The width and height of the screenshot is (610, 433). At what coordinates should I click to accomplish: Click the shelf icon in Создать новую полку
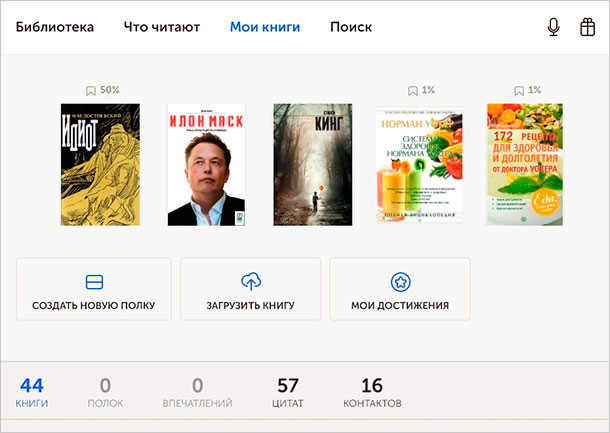coord(94,282)
